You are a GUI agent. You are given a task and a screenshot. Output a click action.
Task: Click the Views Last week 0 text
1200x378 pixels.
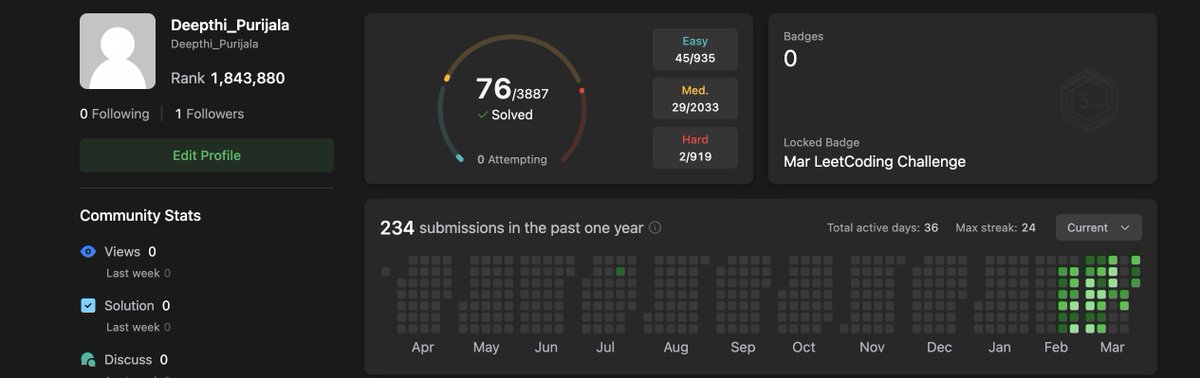click(x=138, y=273)
